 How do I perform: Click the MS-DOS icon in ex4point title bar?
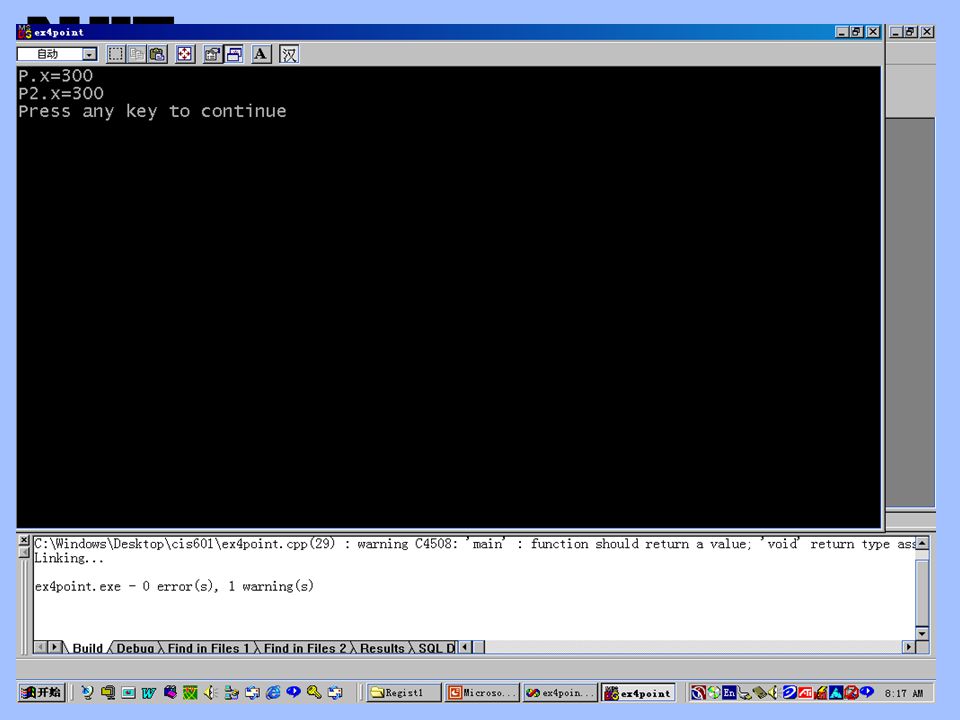[24, 32]
